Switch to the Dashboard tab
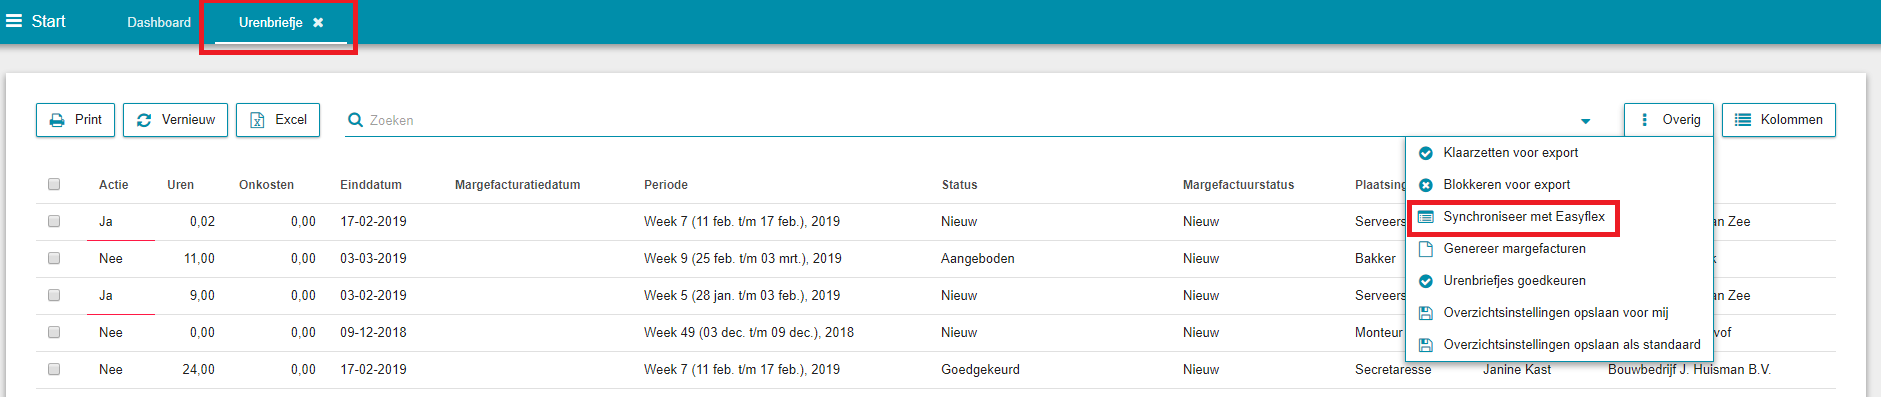1881x397 pixels. pyautogui.click(x=159, y=22)
